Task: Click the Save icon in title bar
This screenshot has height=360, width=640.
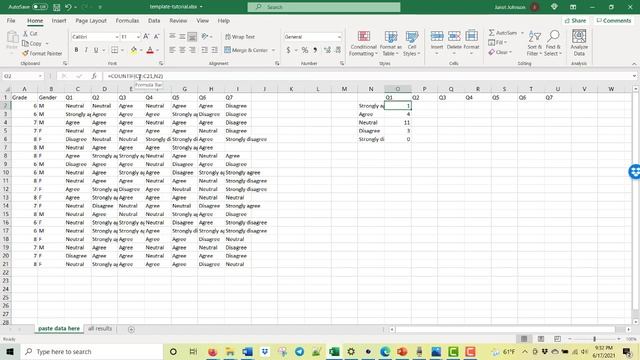Action: [57, 7]
